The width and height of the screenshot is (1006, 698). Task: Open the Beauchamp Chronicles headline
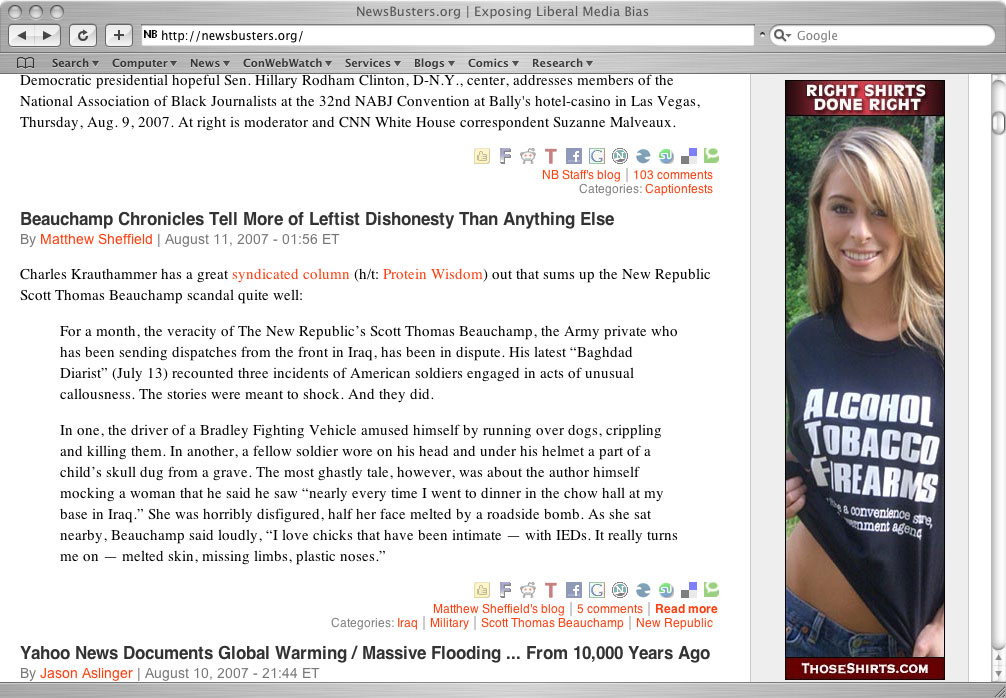point(317,219)
